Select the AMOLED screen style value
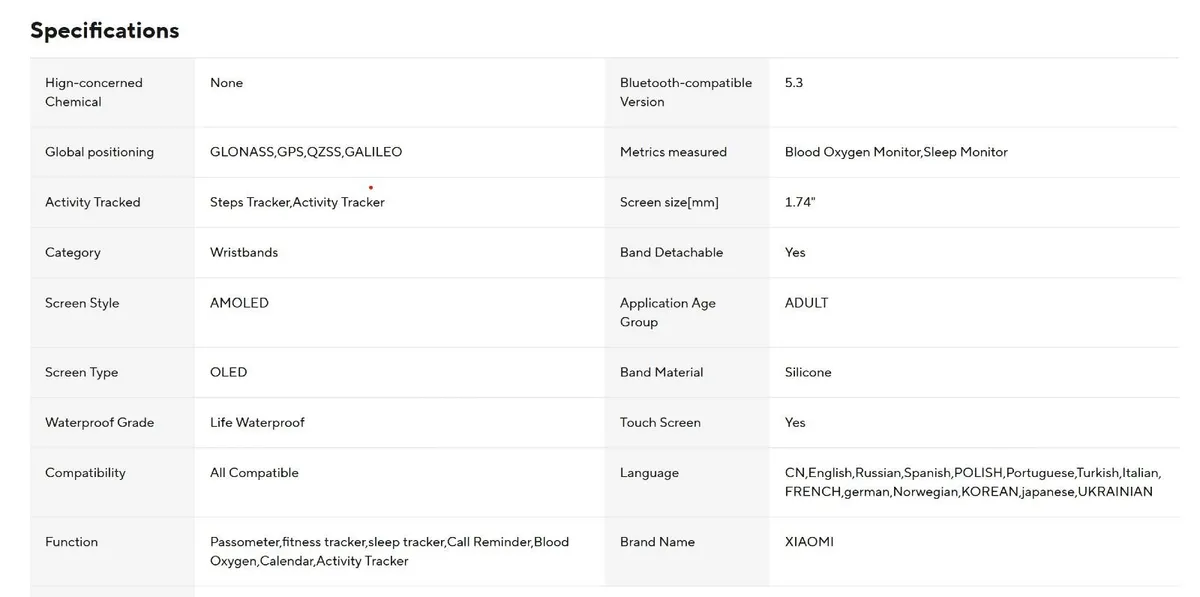The image size is (1200, 597). (239, 303)
